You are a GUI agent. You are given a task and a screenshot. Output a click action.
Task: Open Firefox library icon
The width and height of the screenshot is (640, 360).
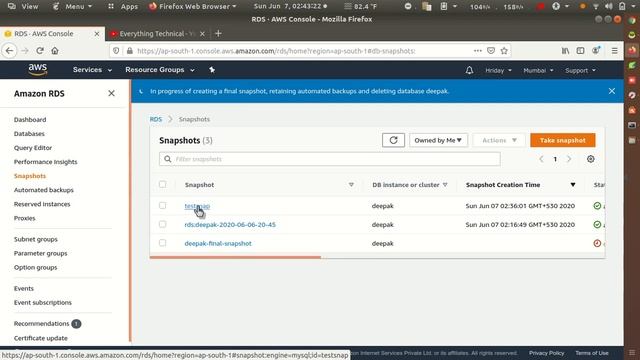565,51
